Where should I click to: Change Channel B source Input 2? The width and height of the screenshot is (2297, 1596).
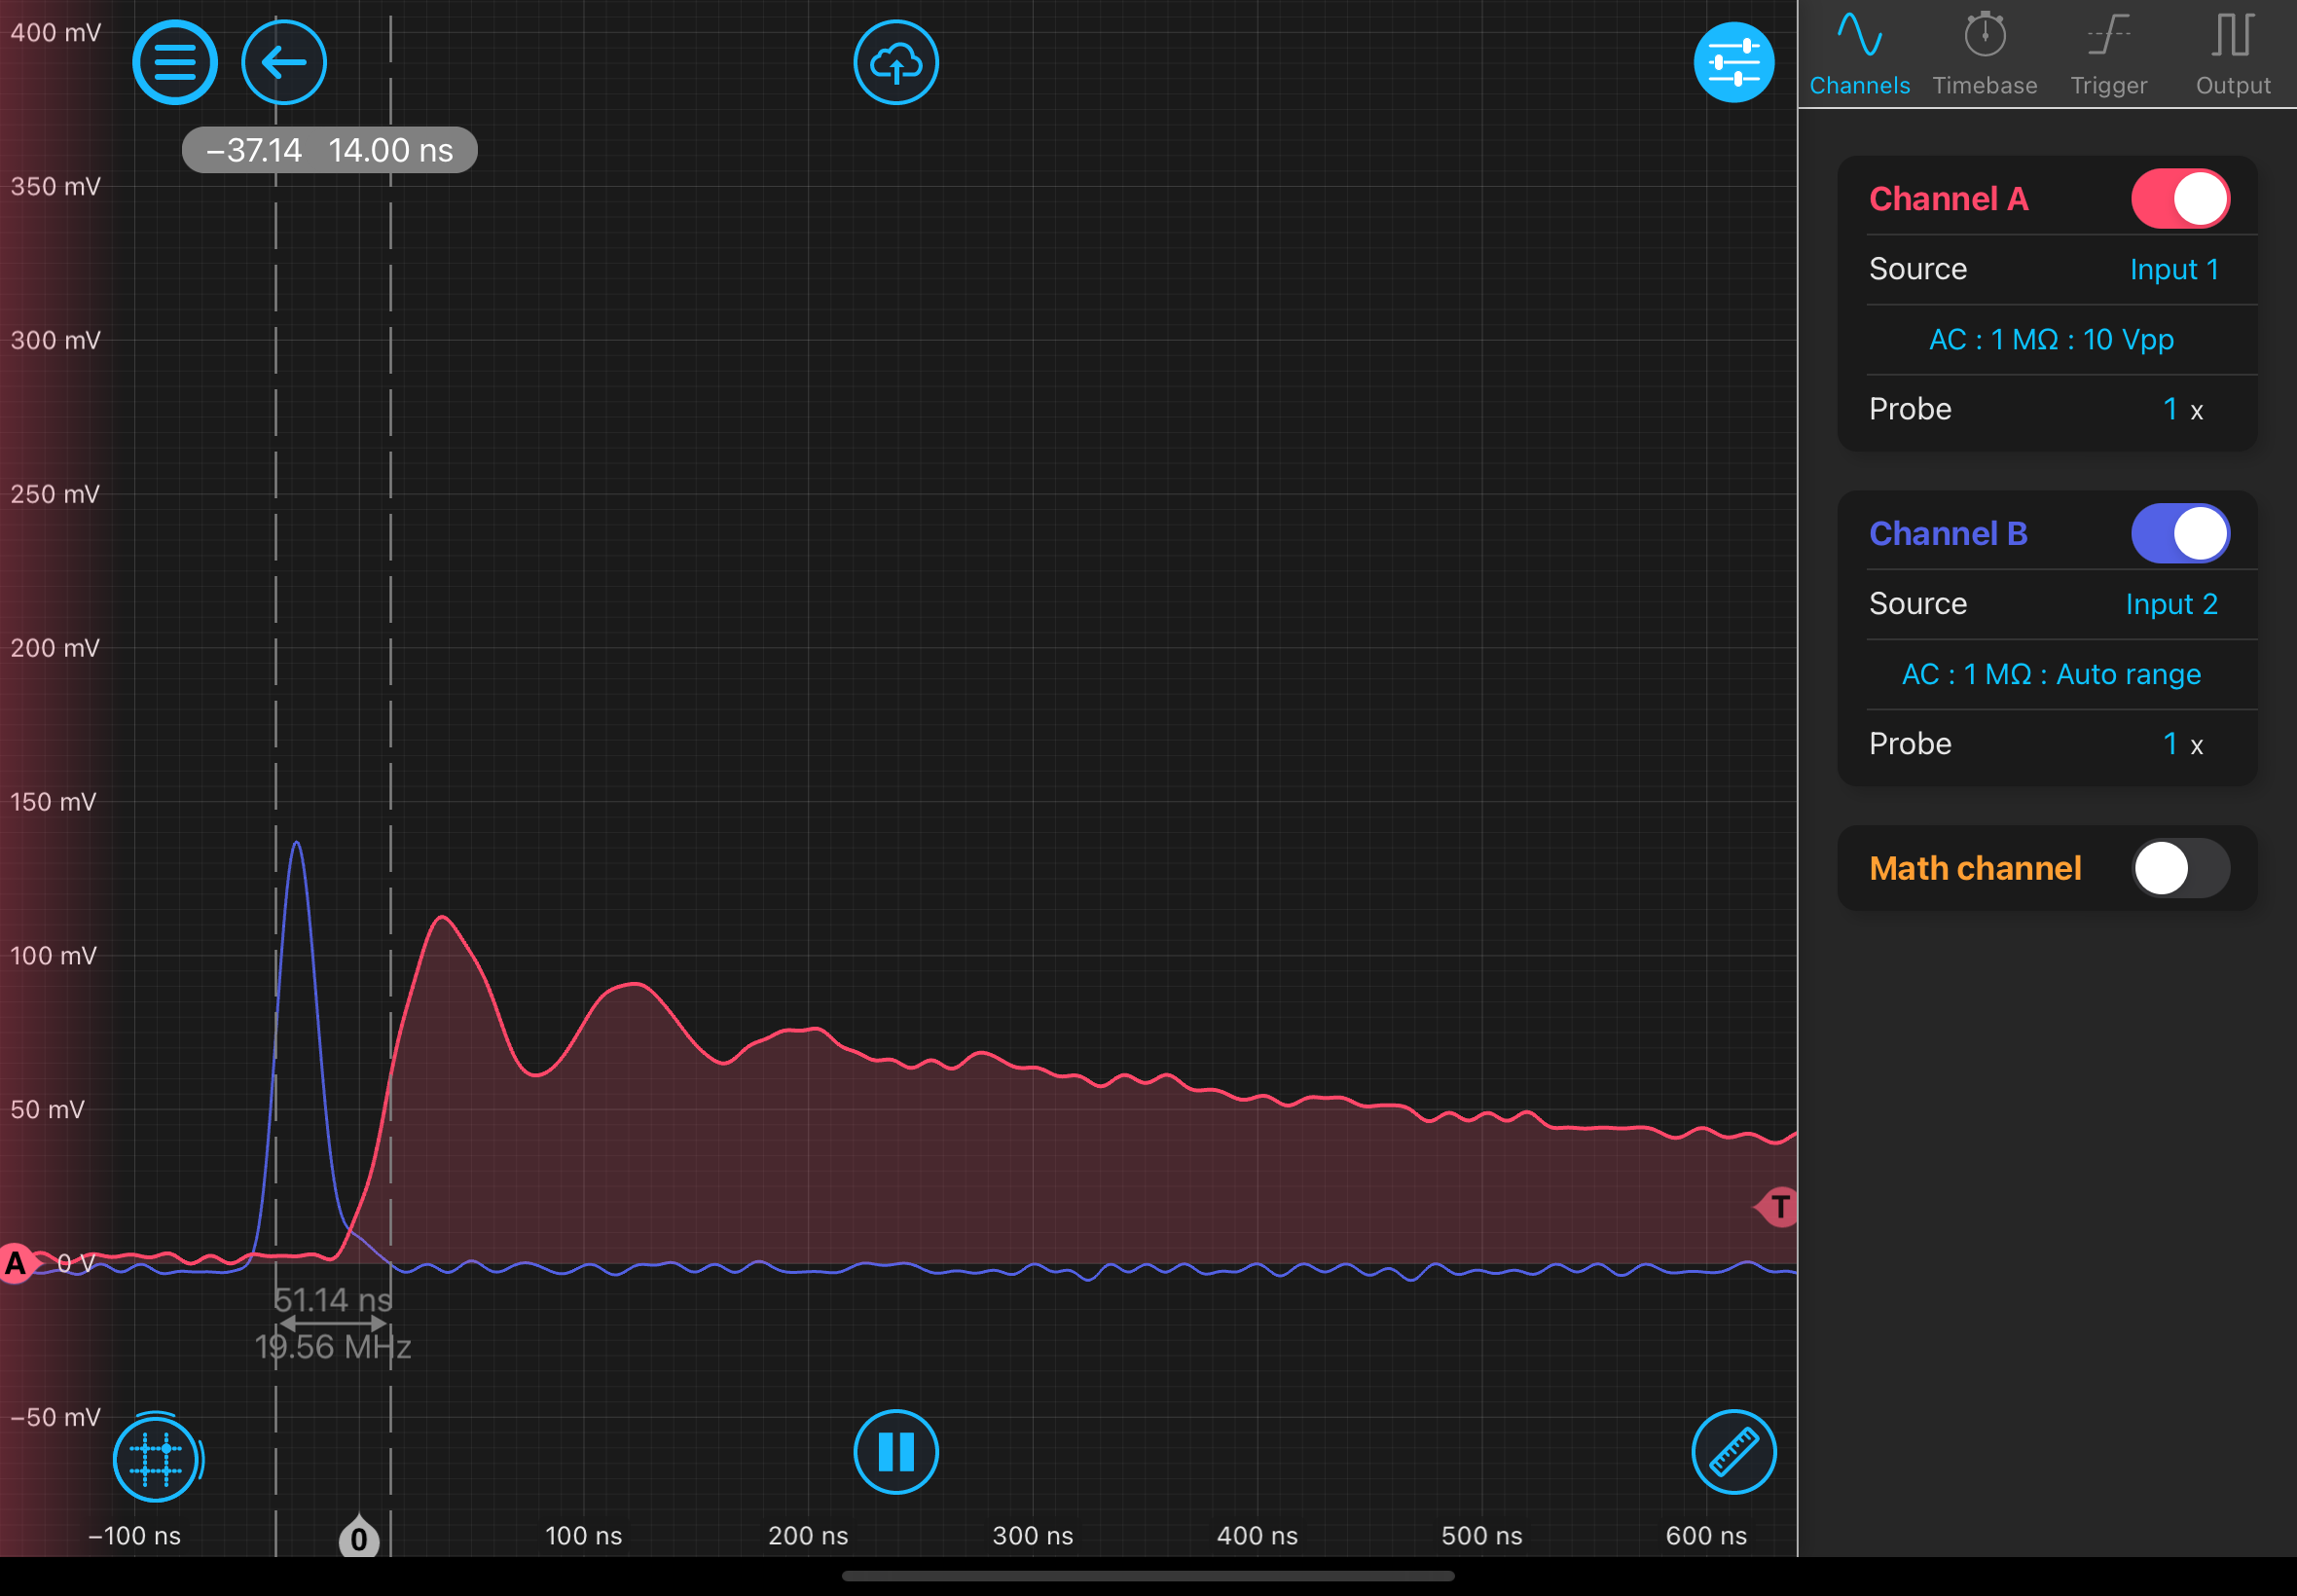point(2172,604)
